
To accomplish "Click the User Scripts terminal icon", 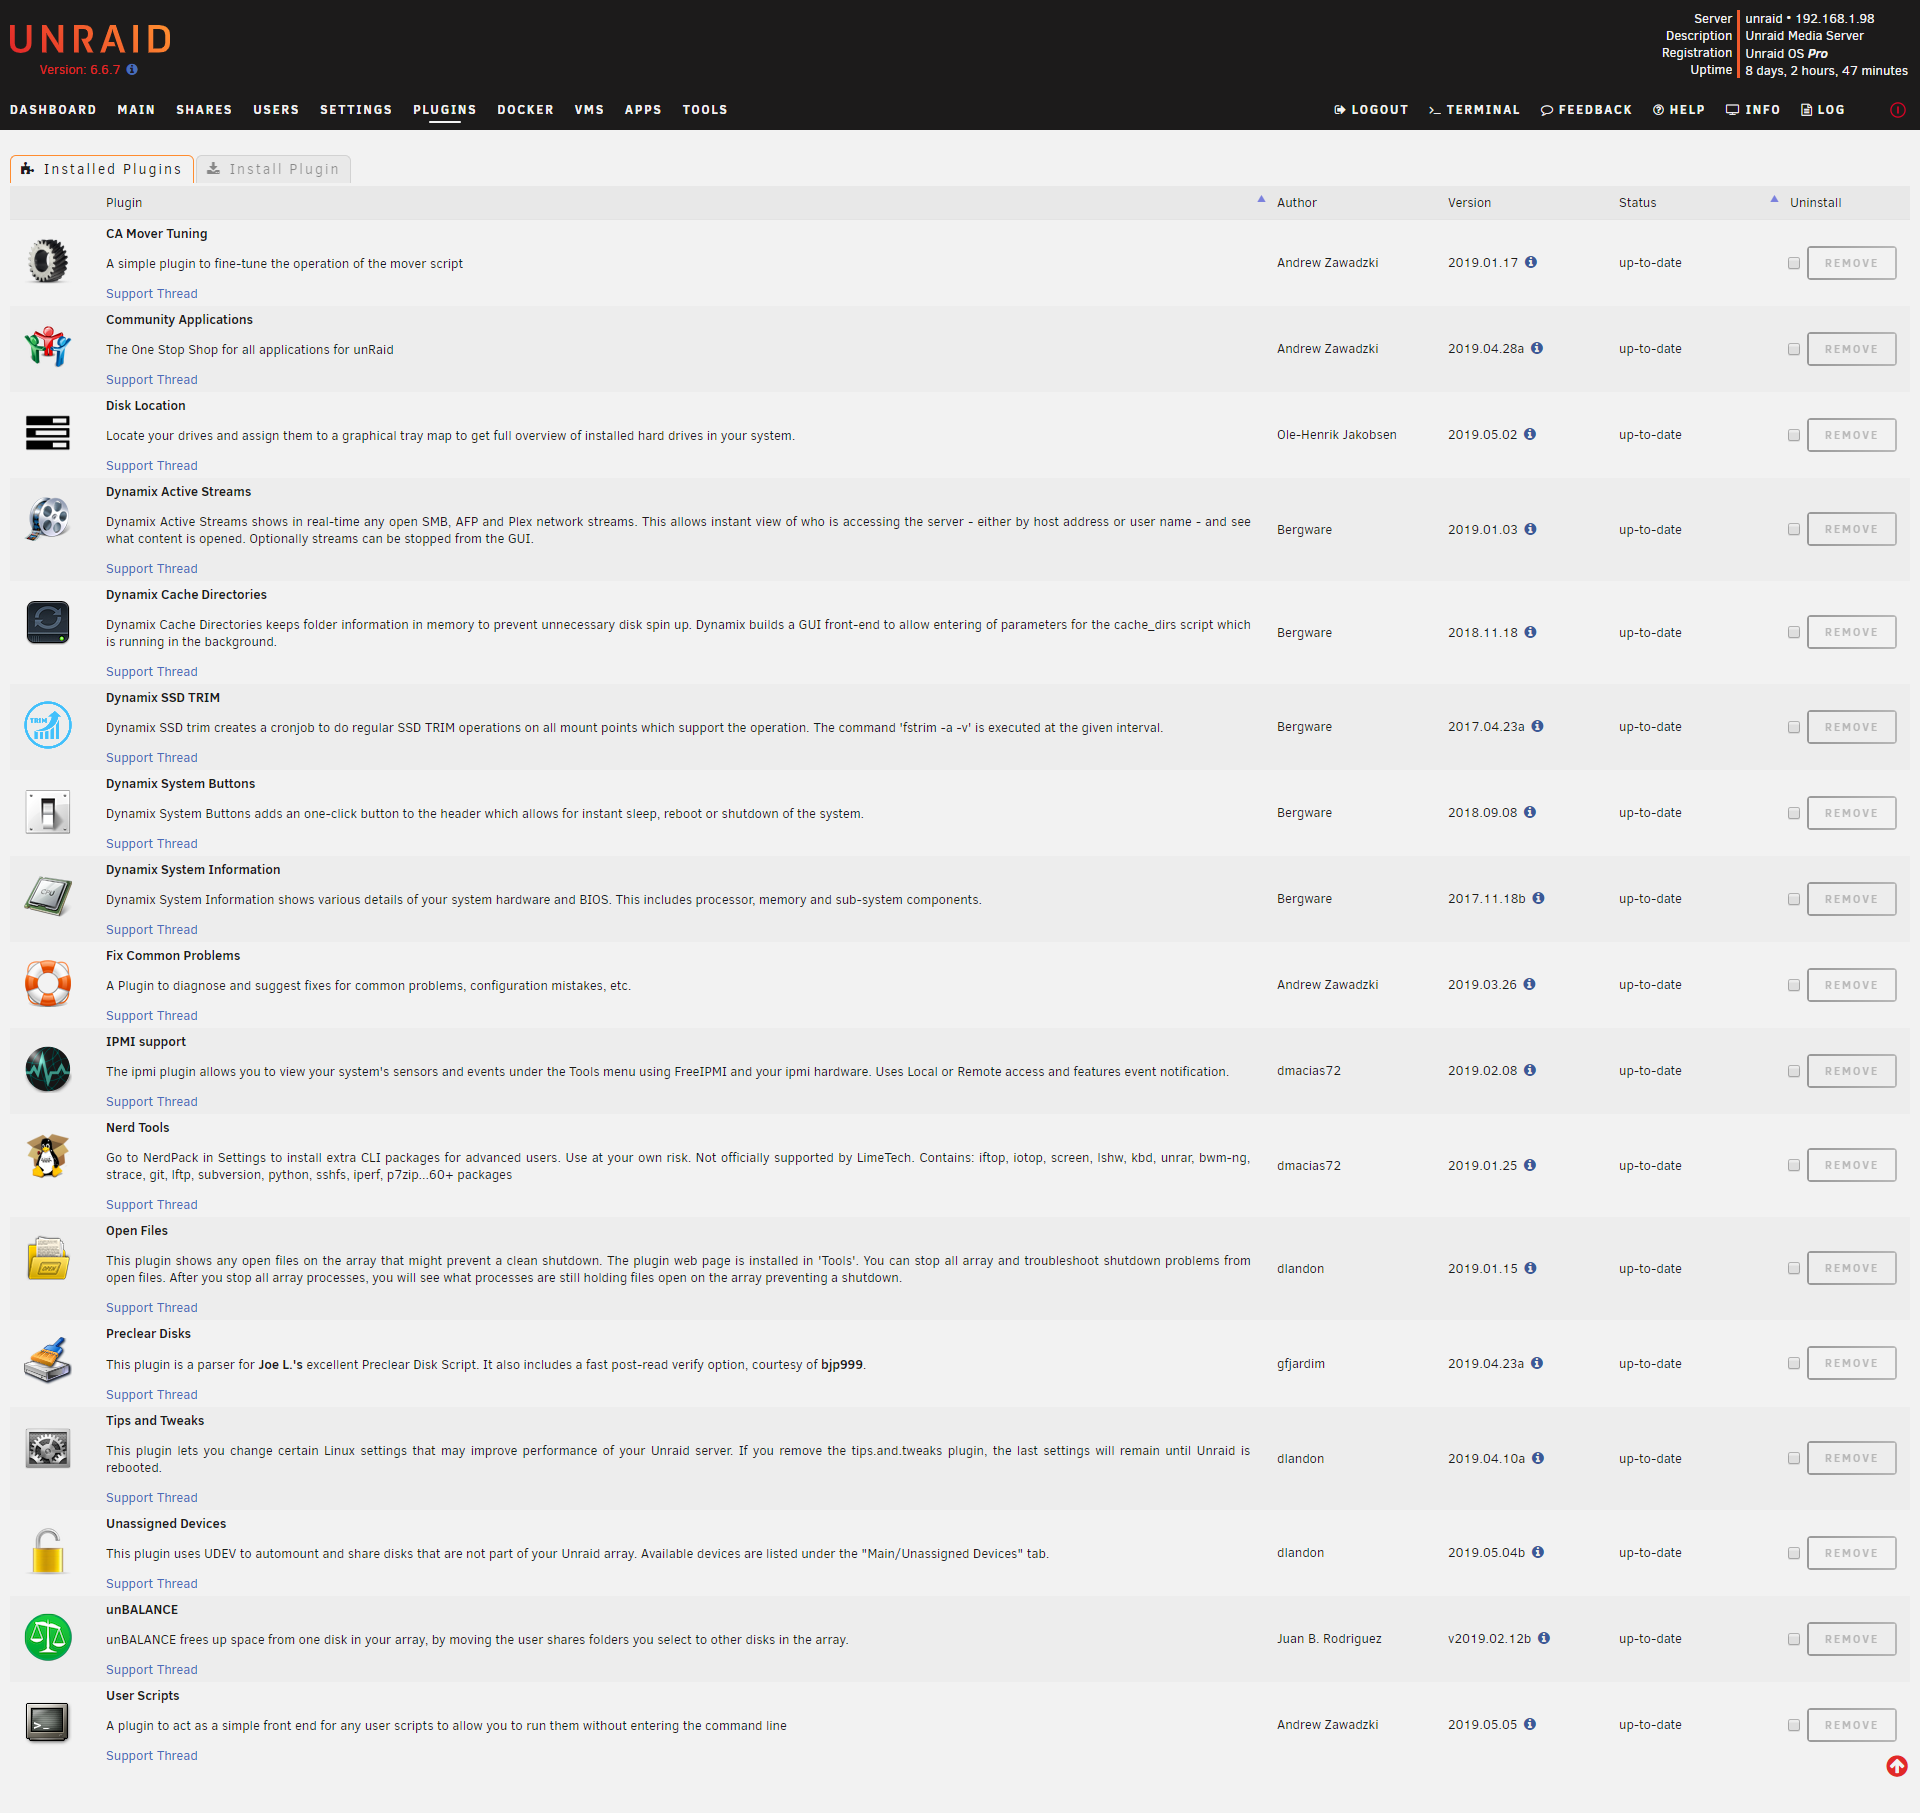I will coord(47,1724).
